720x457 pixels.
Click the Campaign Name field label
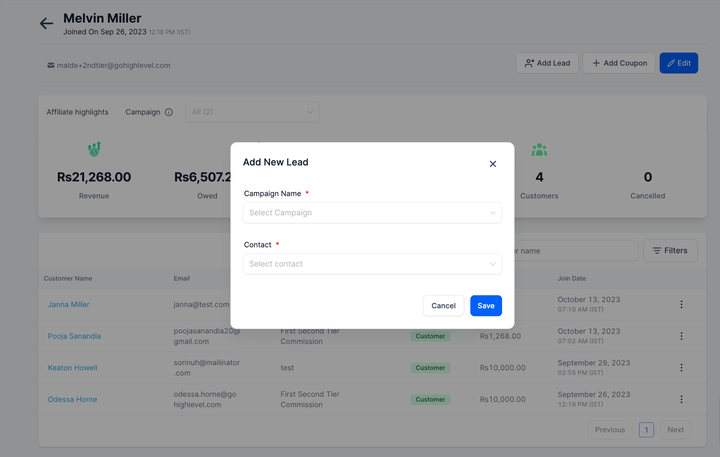coord(272,194)
